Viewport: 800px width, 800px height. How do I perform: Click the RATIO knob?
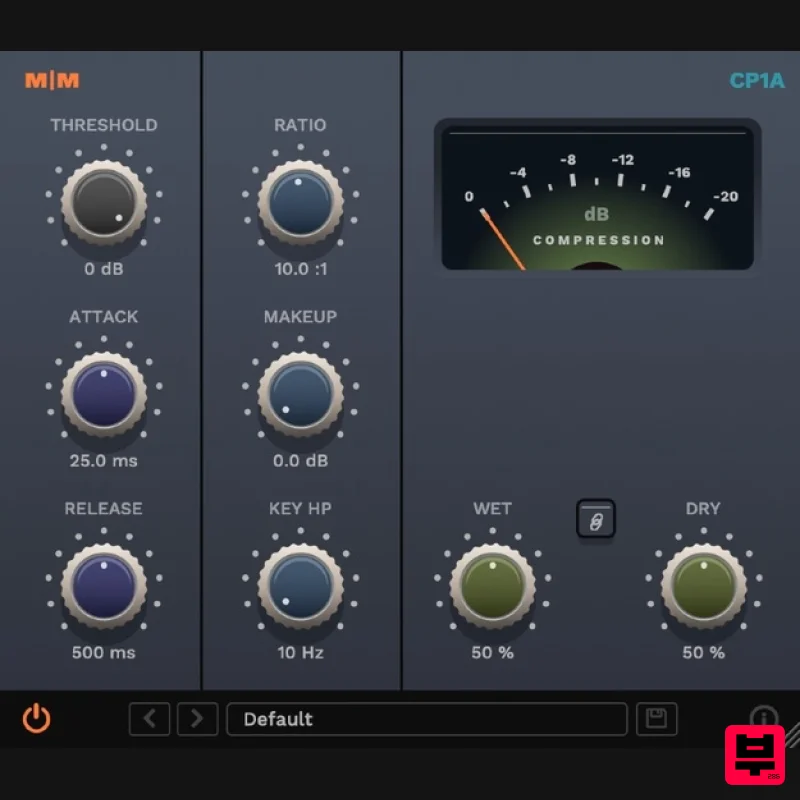(300, 200)
